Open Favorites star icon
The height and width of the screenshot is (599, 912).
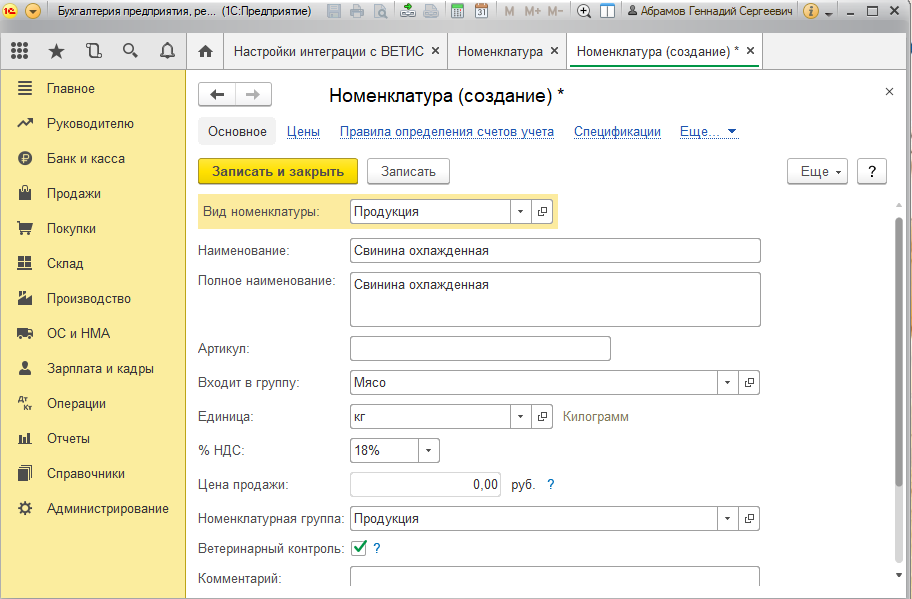pyautogui.click(x=56, y=51)
